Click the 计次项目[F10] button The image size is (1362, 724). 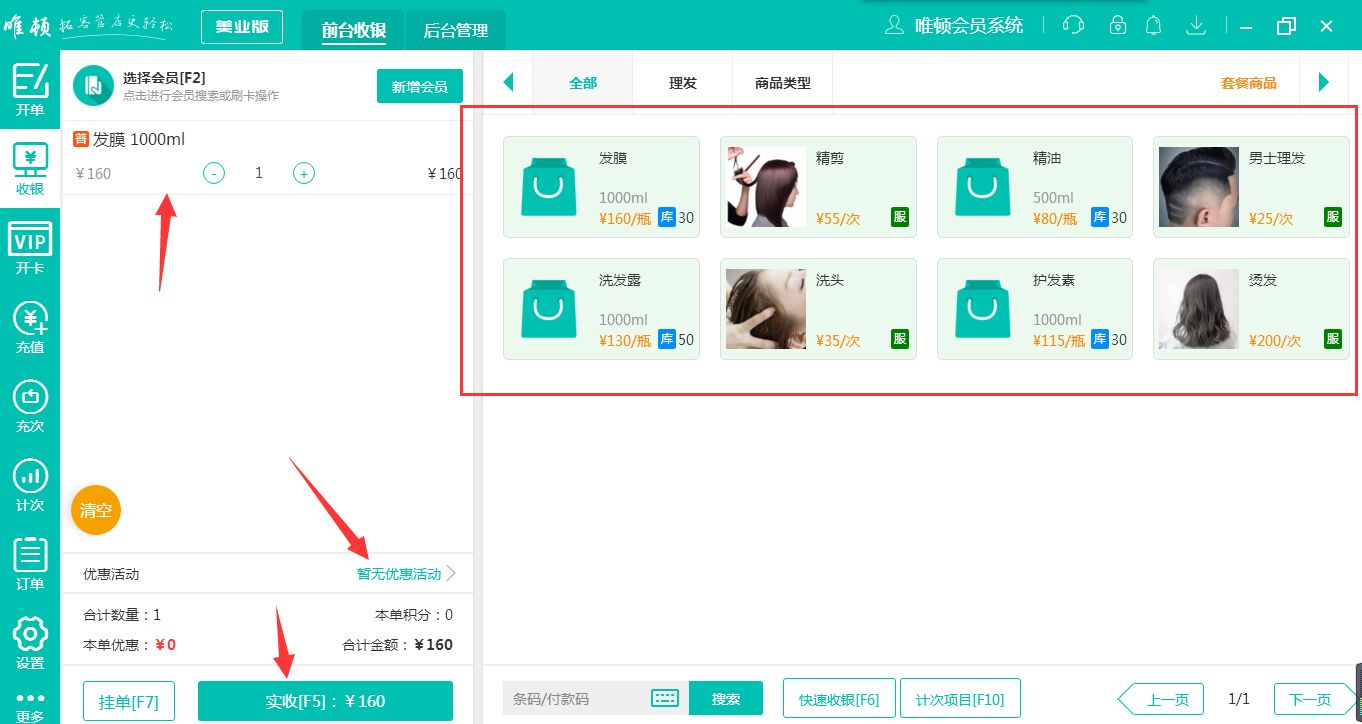coord(962,699)
